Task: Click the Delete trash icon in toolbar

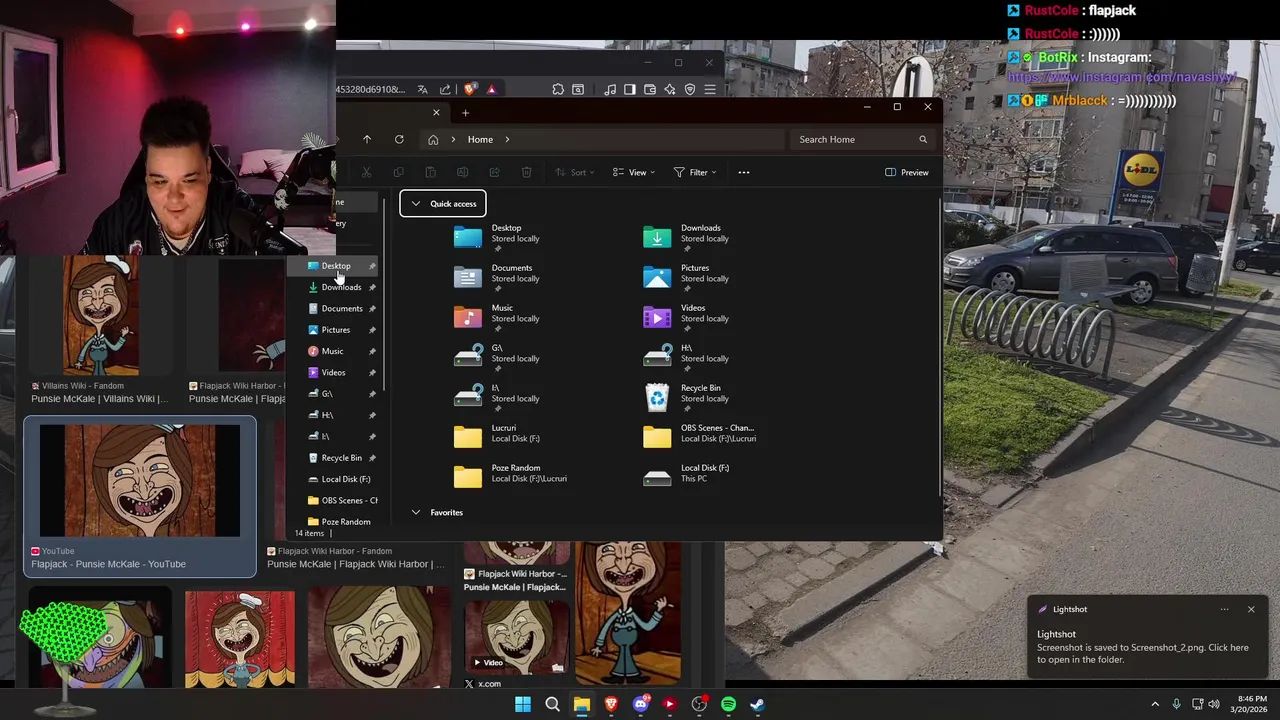Action: (526, 172)
